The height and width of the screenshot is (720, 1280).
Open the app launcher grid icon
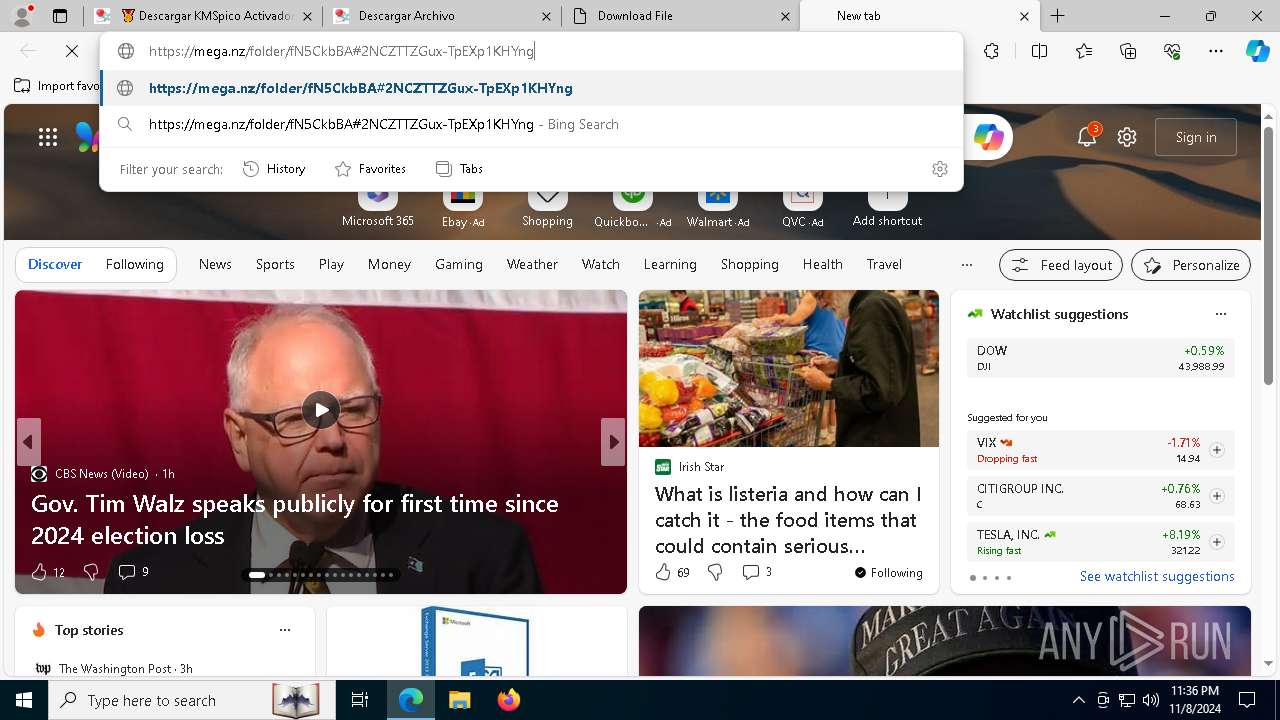(48, 137)
